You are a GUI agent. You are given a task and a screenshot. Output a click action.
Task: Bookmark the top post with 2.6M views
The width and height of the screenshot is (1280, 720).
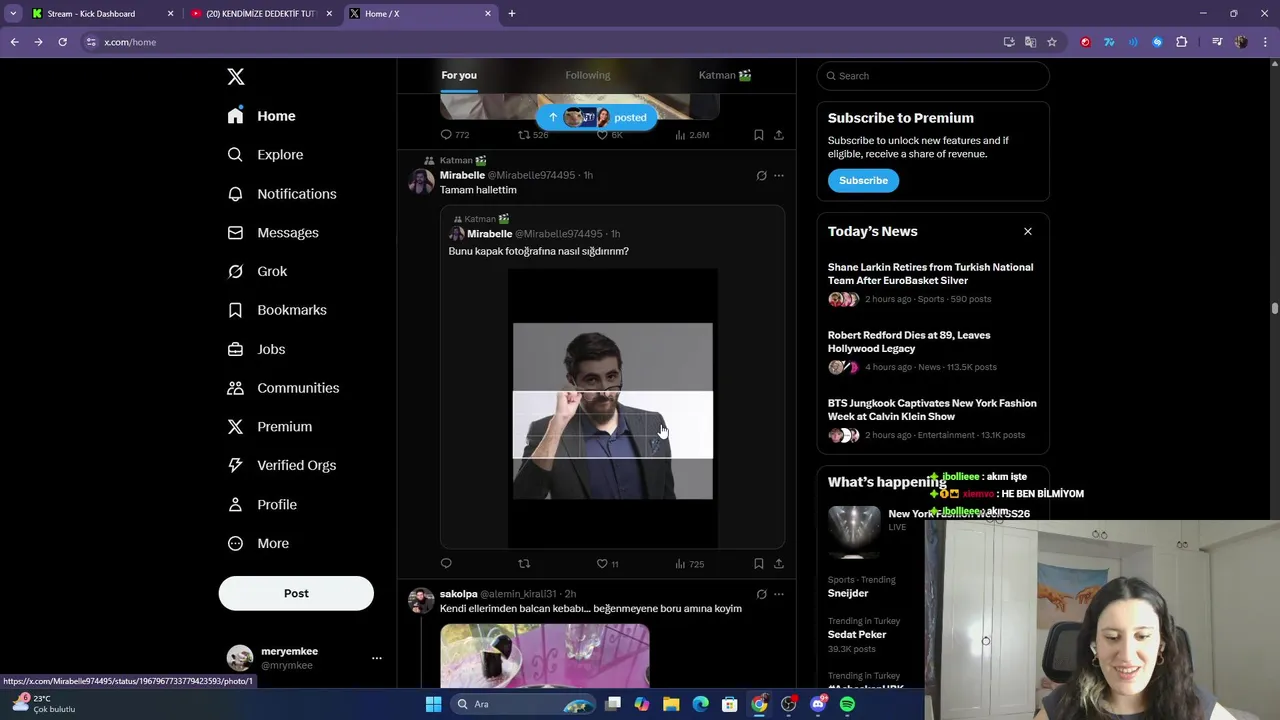759,135
